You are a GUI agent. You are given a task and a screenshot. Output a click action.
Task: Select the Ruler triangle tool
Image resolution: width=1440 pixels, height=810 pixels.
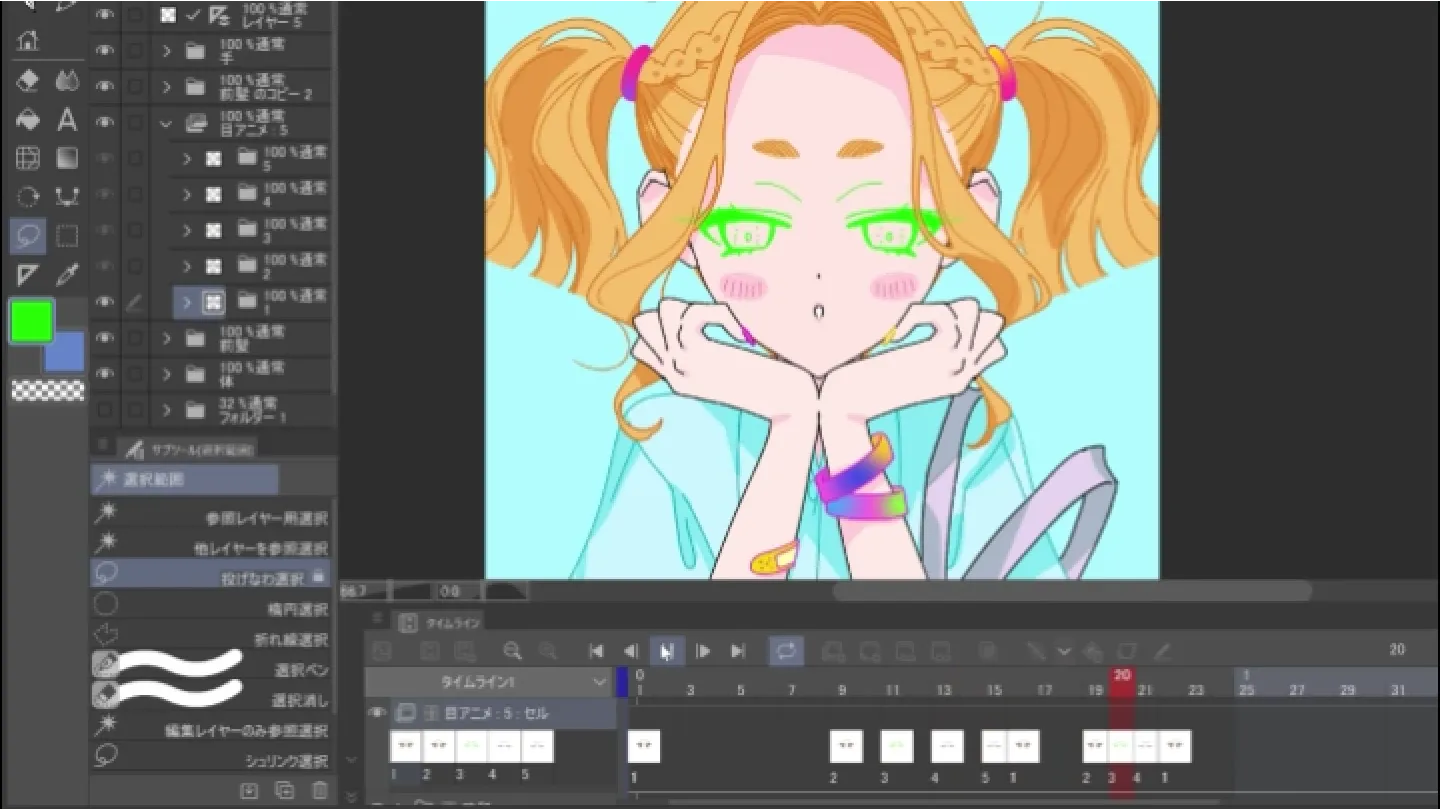tap(28, 274)
